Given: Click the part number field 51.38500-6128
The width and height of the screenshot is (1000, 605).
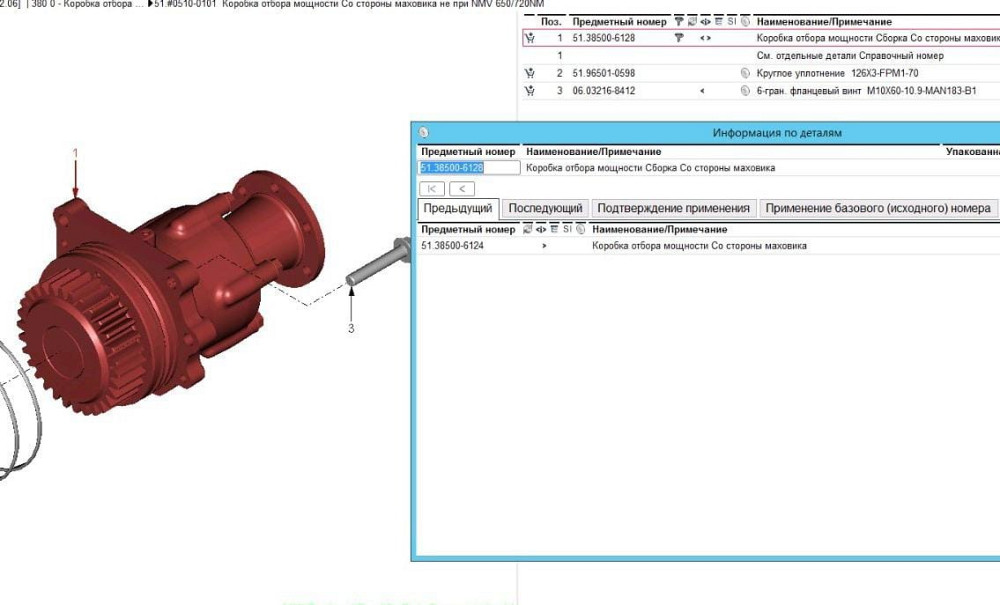Looking at the screenshot, I should pyautogui.click(x=467, y=168).
